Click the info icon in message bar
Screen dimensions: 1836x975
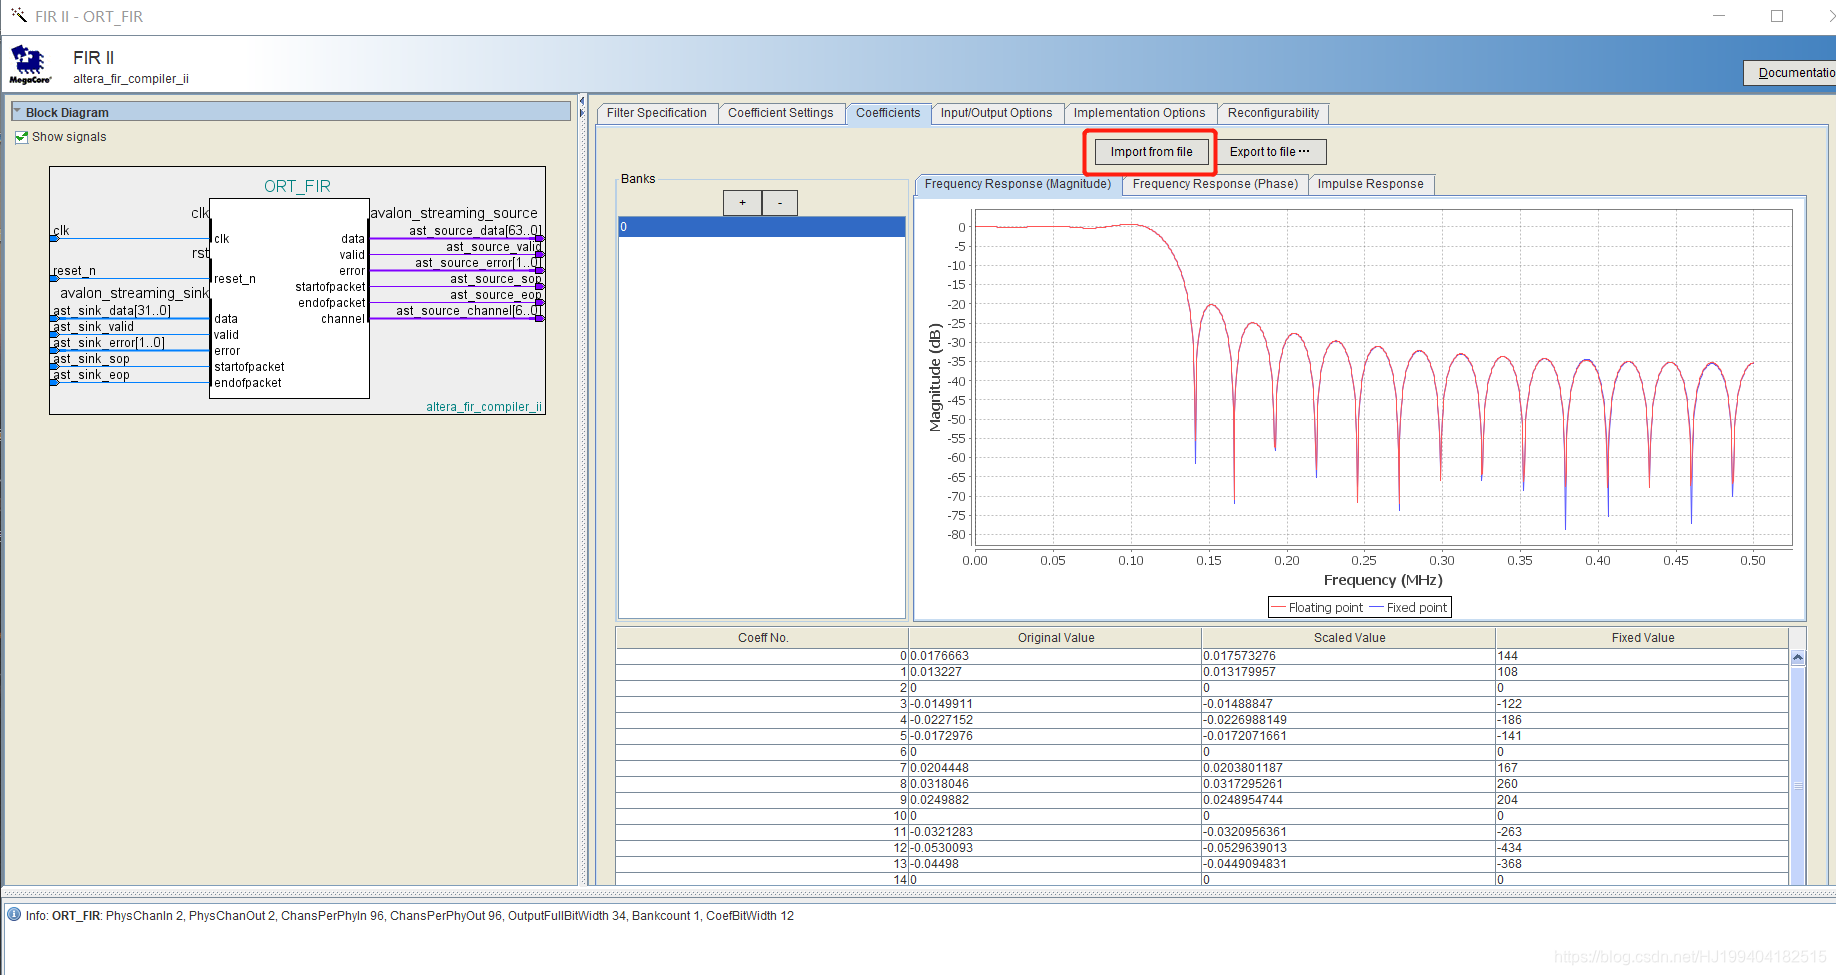[x=14, y=914]
